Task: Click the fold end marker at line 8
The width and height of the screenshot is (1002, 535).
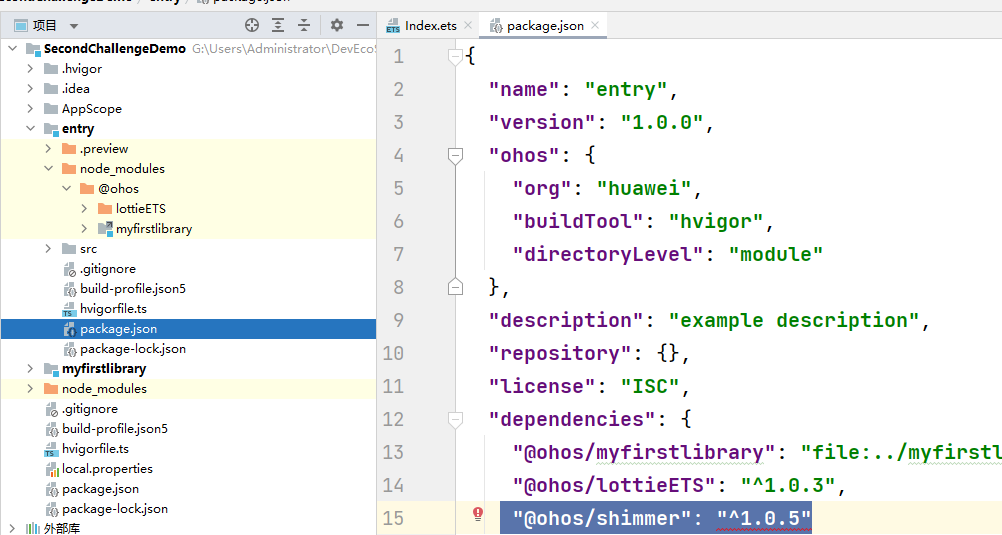Action: [x=455, y=287]
